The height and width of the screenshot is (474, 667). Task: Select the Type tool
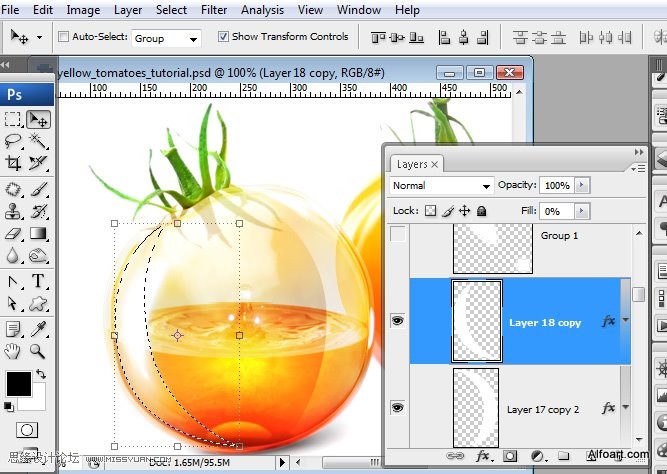click(x=38, y=281)
